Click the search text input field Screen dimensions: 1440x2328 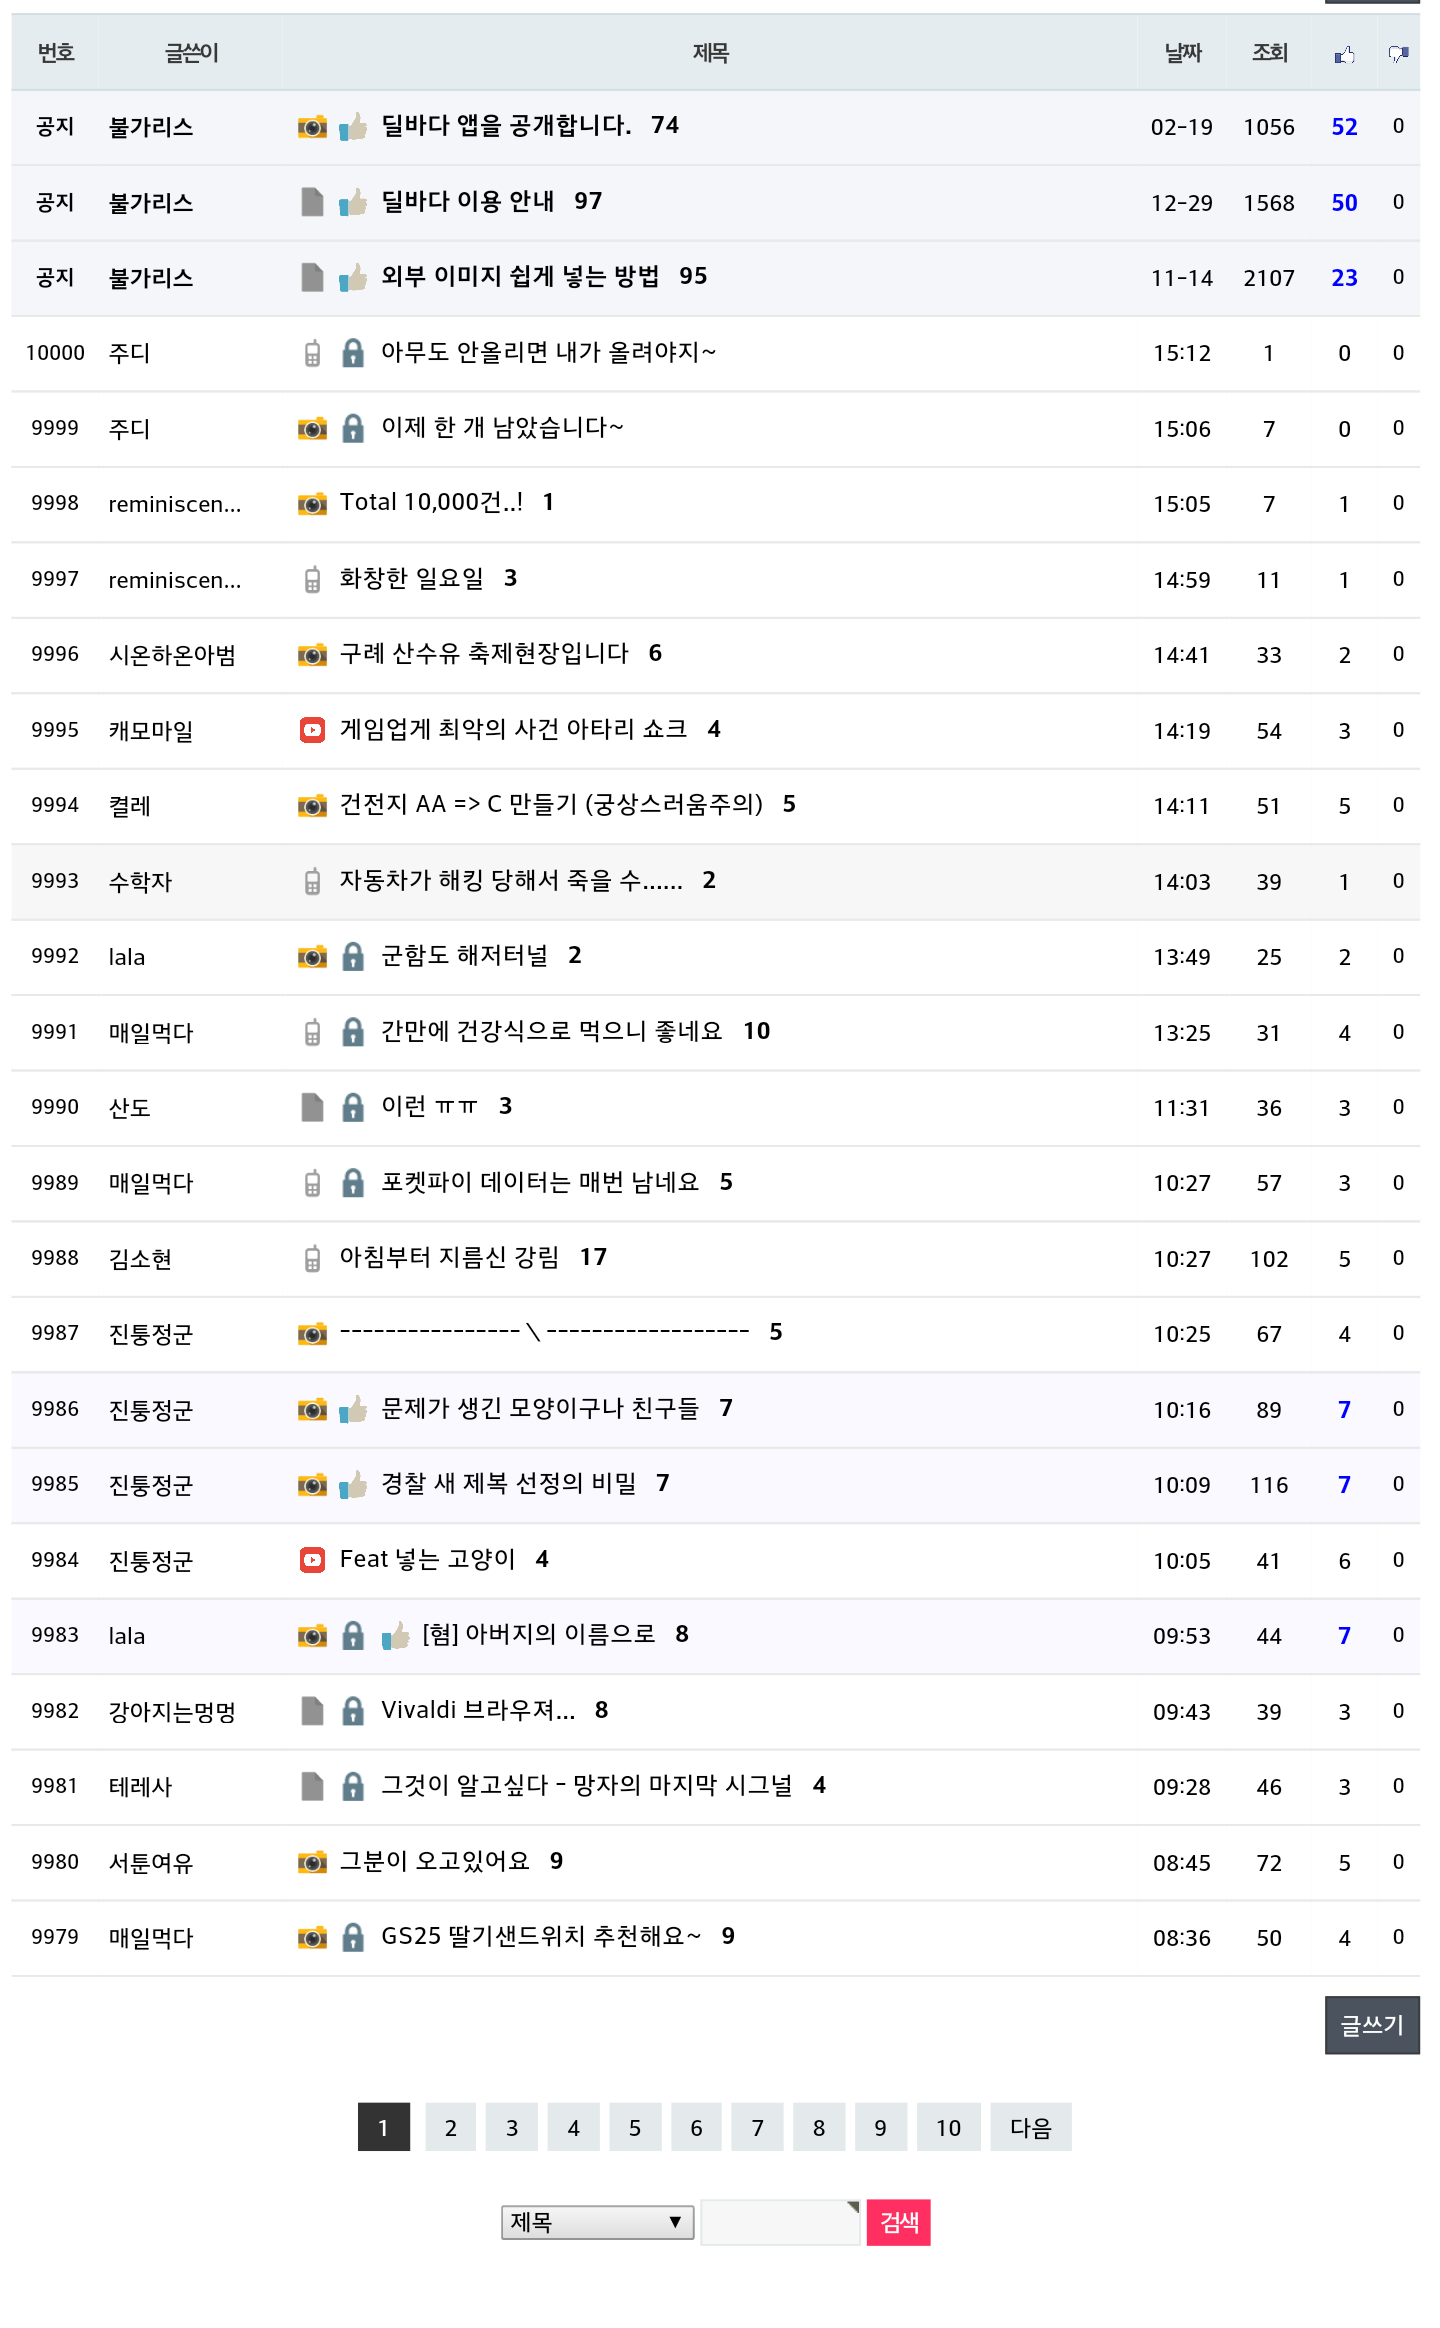(x=779, y=2222)
